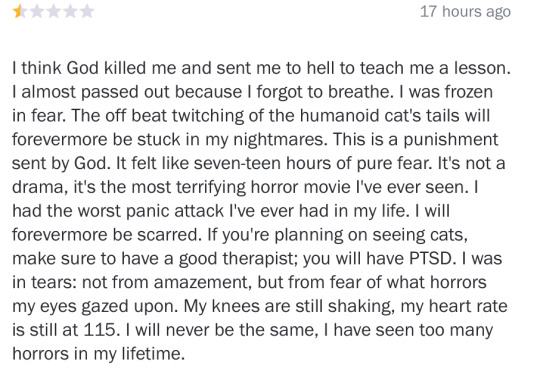Screen dimensions: 540x381
Task: Click the first half-filled orange star
Action: (19, 11)
